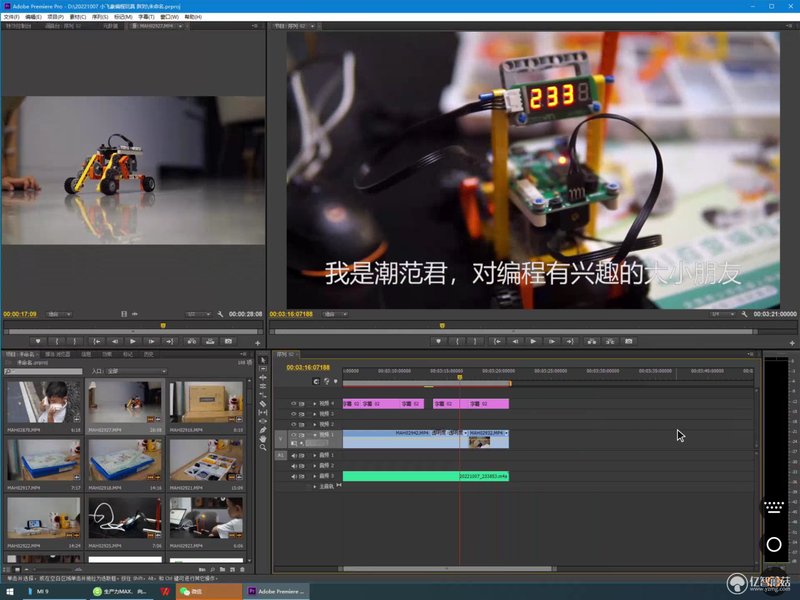The height and width of the screenshot is (600, 800).
Task: Click New Bin folder icon in Project panel
Action: coord(222,569)
